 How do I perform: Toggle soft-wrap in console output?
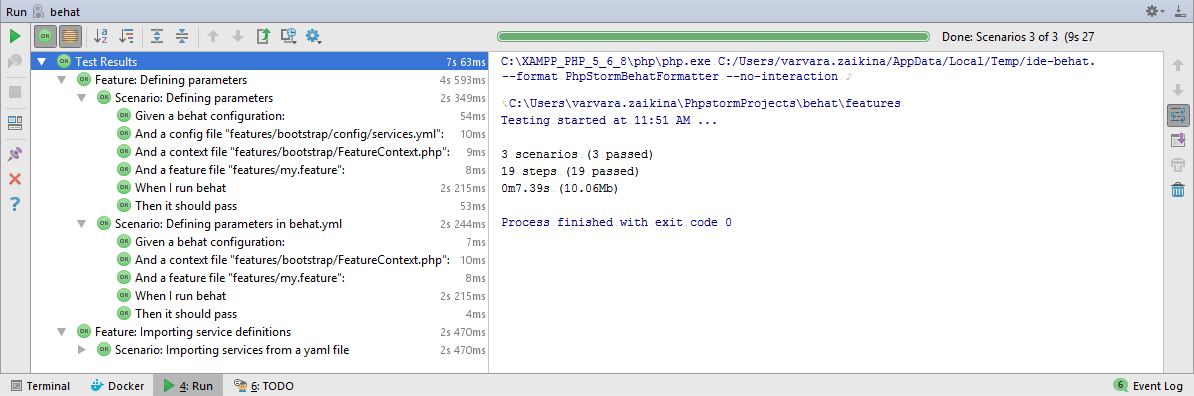1178,116
